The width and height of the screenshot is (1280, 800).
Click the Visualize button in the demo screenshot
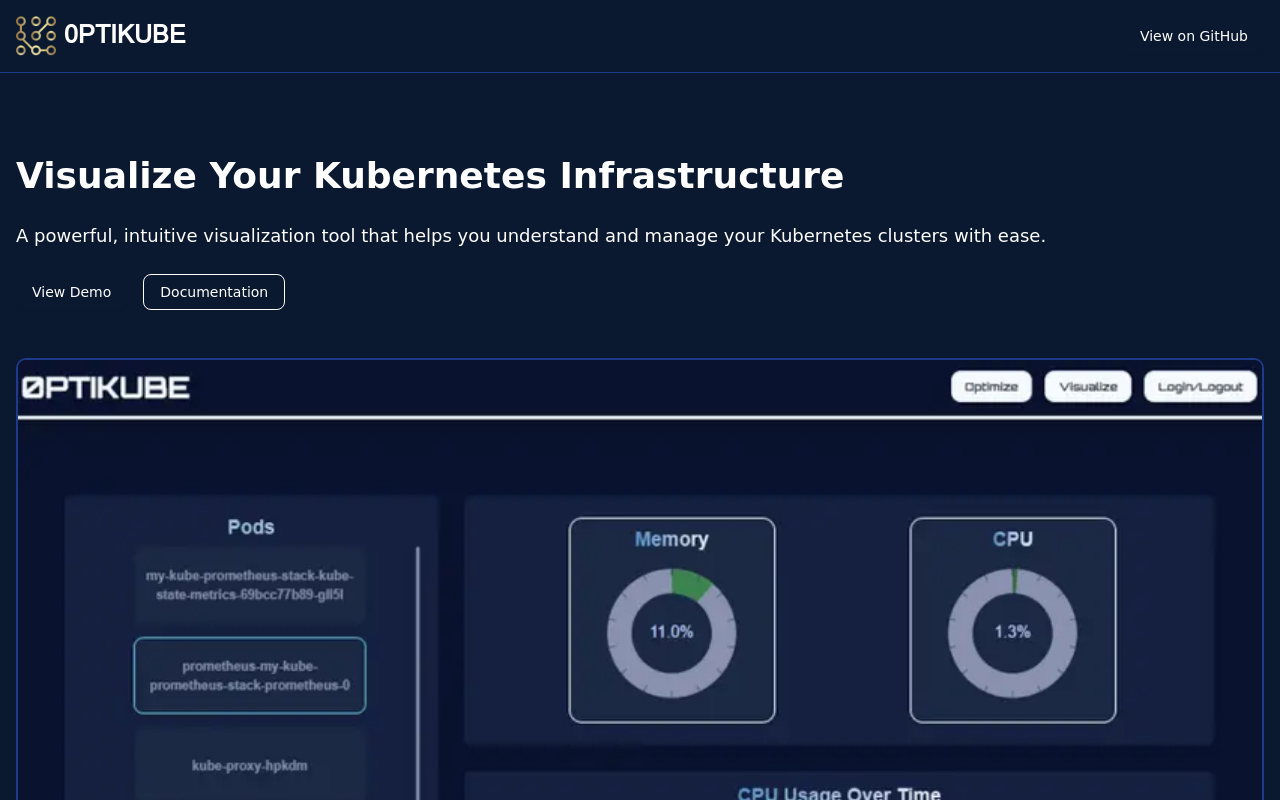[x=1088, y=387]
